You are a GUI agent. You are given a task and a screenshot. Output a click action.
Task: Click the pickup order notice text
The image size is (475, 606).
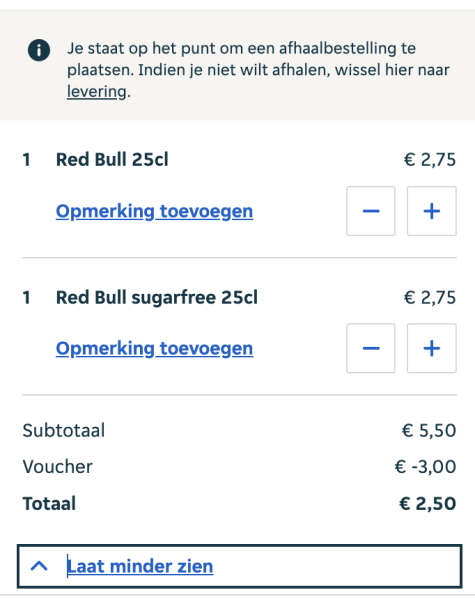point(258,70)
